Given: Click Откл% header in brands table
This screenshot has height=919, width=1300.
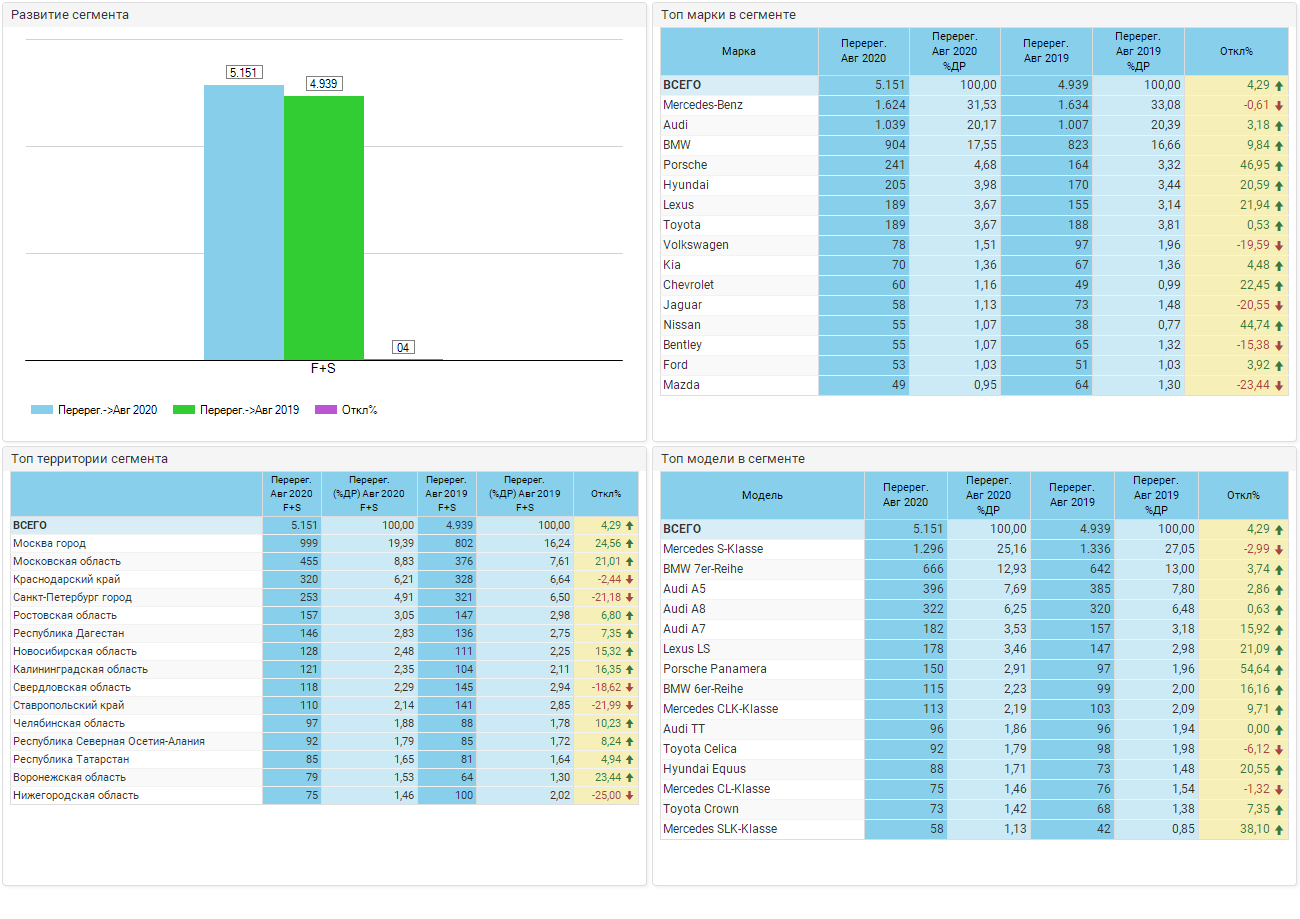Looking at the screenshot, I should [1236, 51].
